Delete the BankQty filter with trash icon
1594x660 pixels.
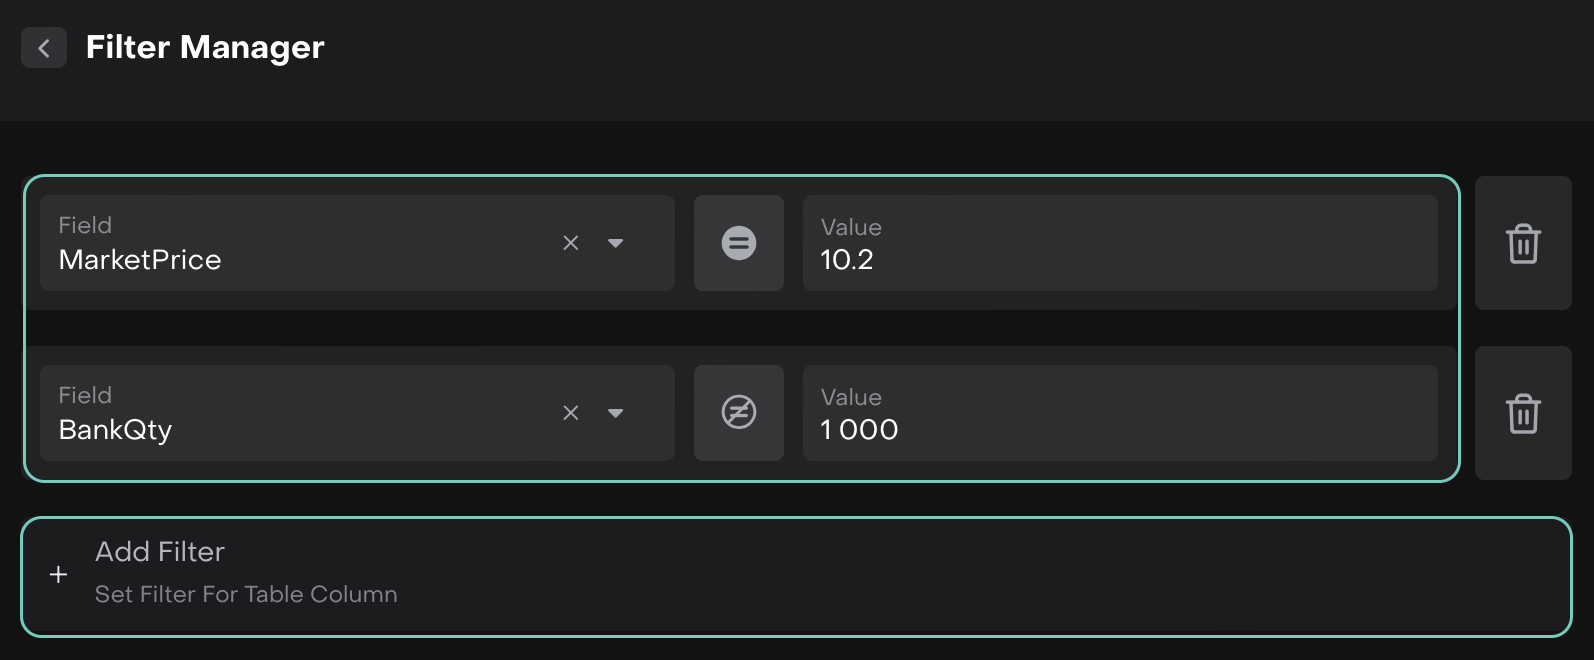(x=1523, y=414)
